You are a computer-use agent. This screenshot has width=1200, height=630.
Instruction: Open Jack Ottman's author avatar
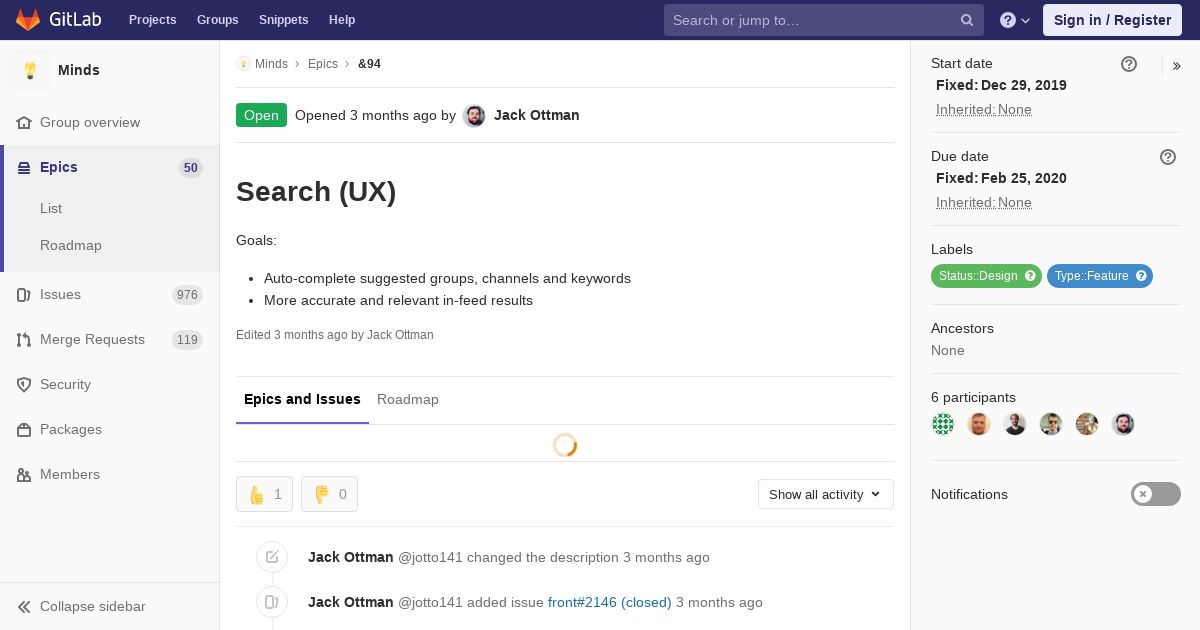tap(475, 115)
